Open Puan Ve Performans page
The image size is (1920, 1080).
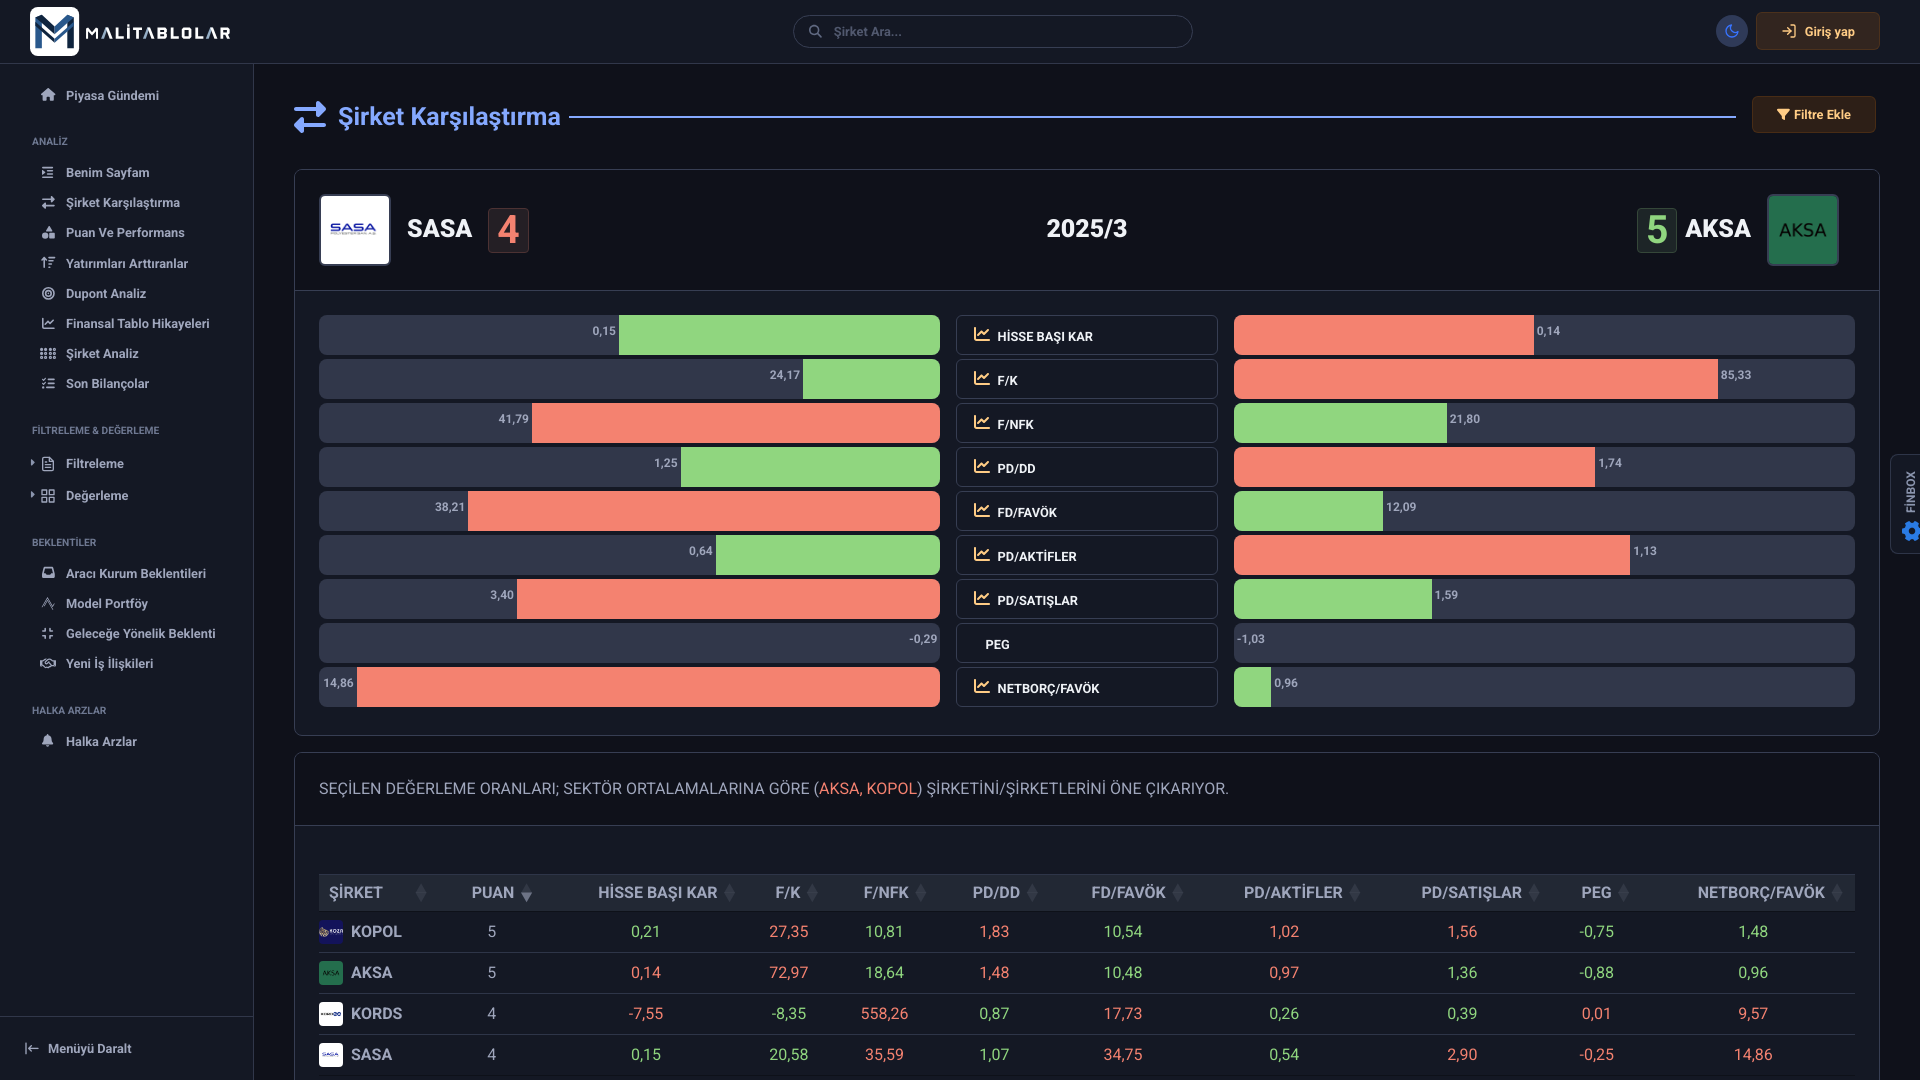click(124, 232)
